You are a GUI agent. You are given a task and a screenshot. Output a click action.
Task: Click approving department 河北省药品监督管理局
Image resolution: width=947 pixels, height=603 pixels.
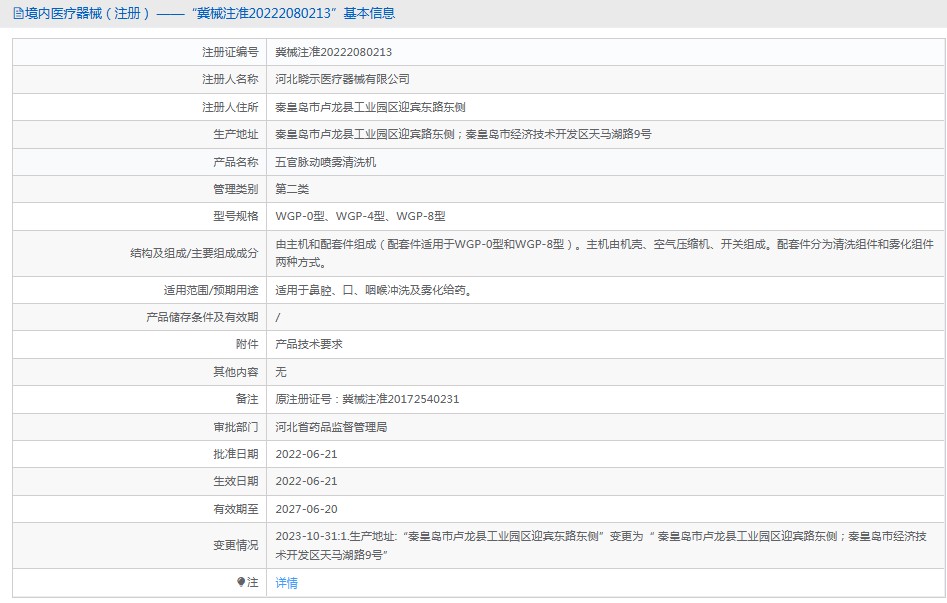[x=331, y=427]
